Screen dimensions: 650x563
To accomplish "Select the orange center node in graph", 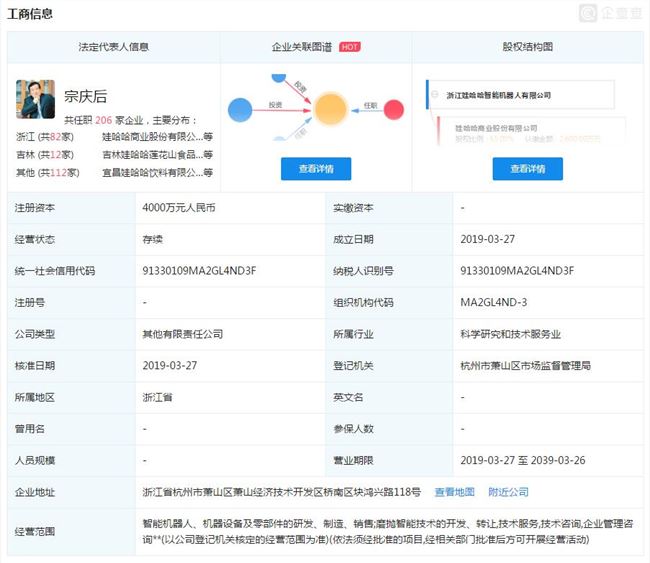I will pyautogui.click(x=330, y=109).
